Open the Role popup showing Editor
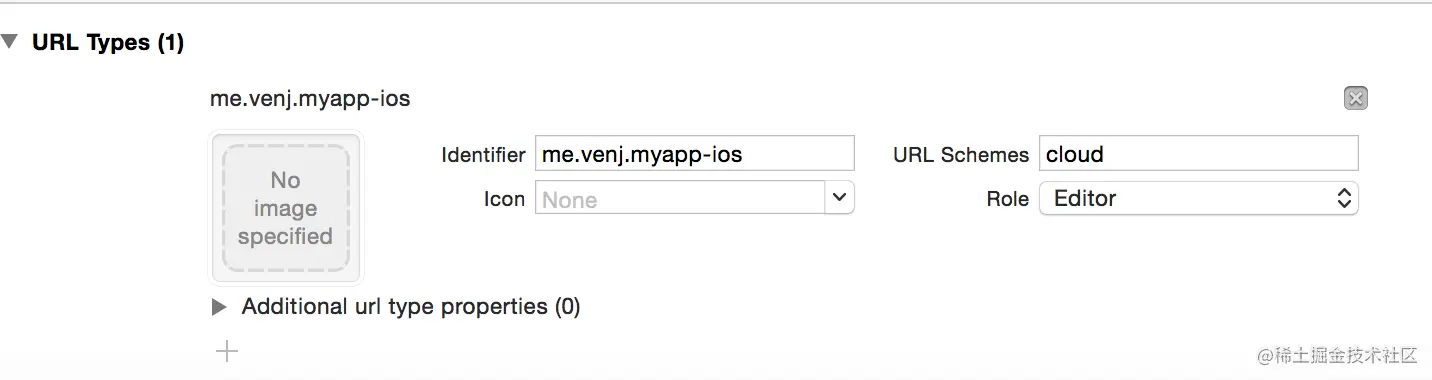This screenshot has height=380, width=1432. point(1198,198)
